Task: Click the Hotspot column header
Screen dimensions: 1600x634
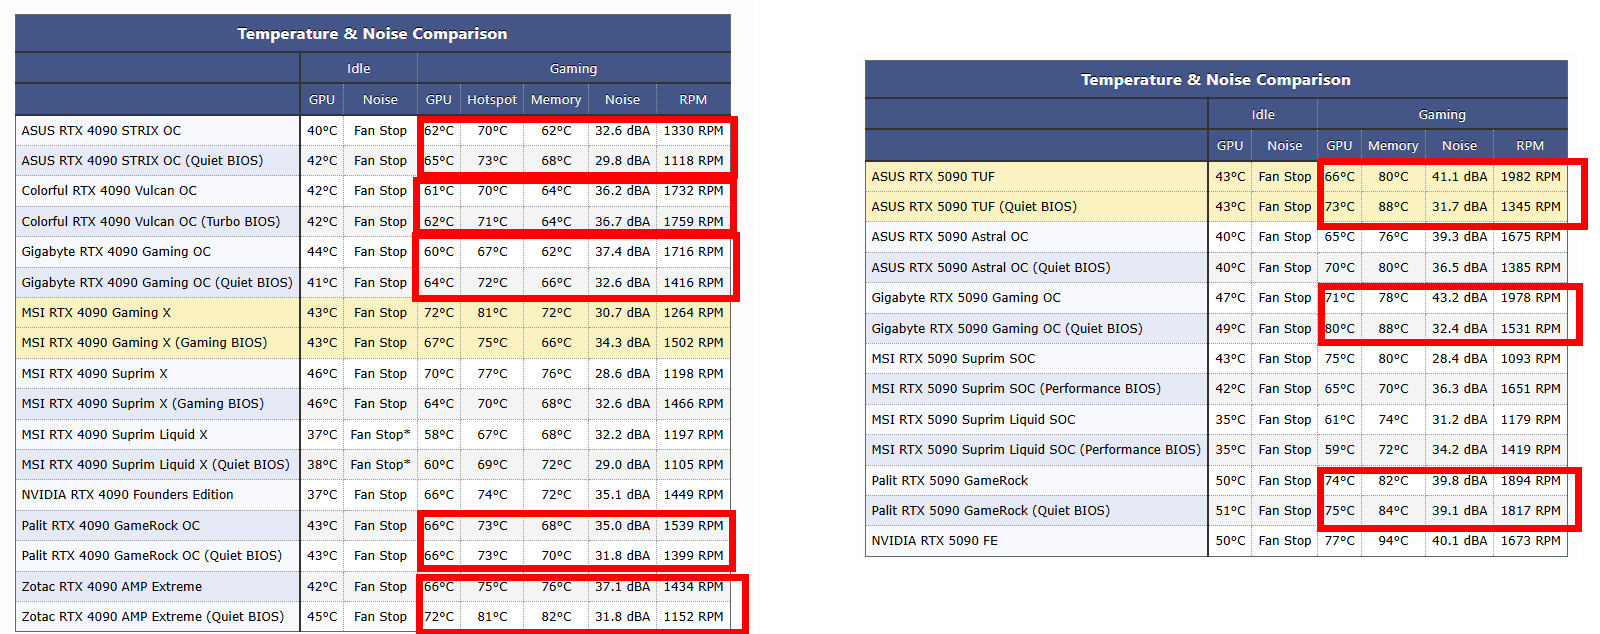Action: pos(492,99)
